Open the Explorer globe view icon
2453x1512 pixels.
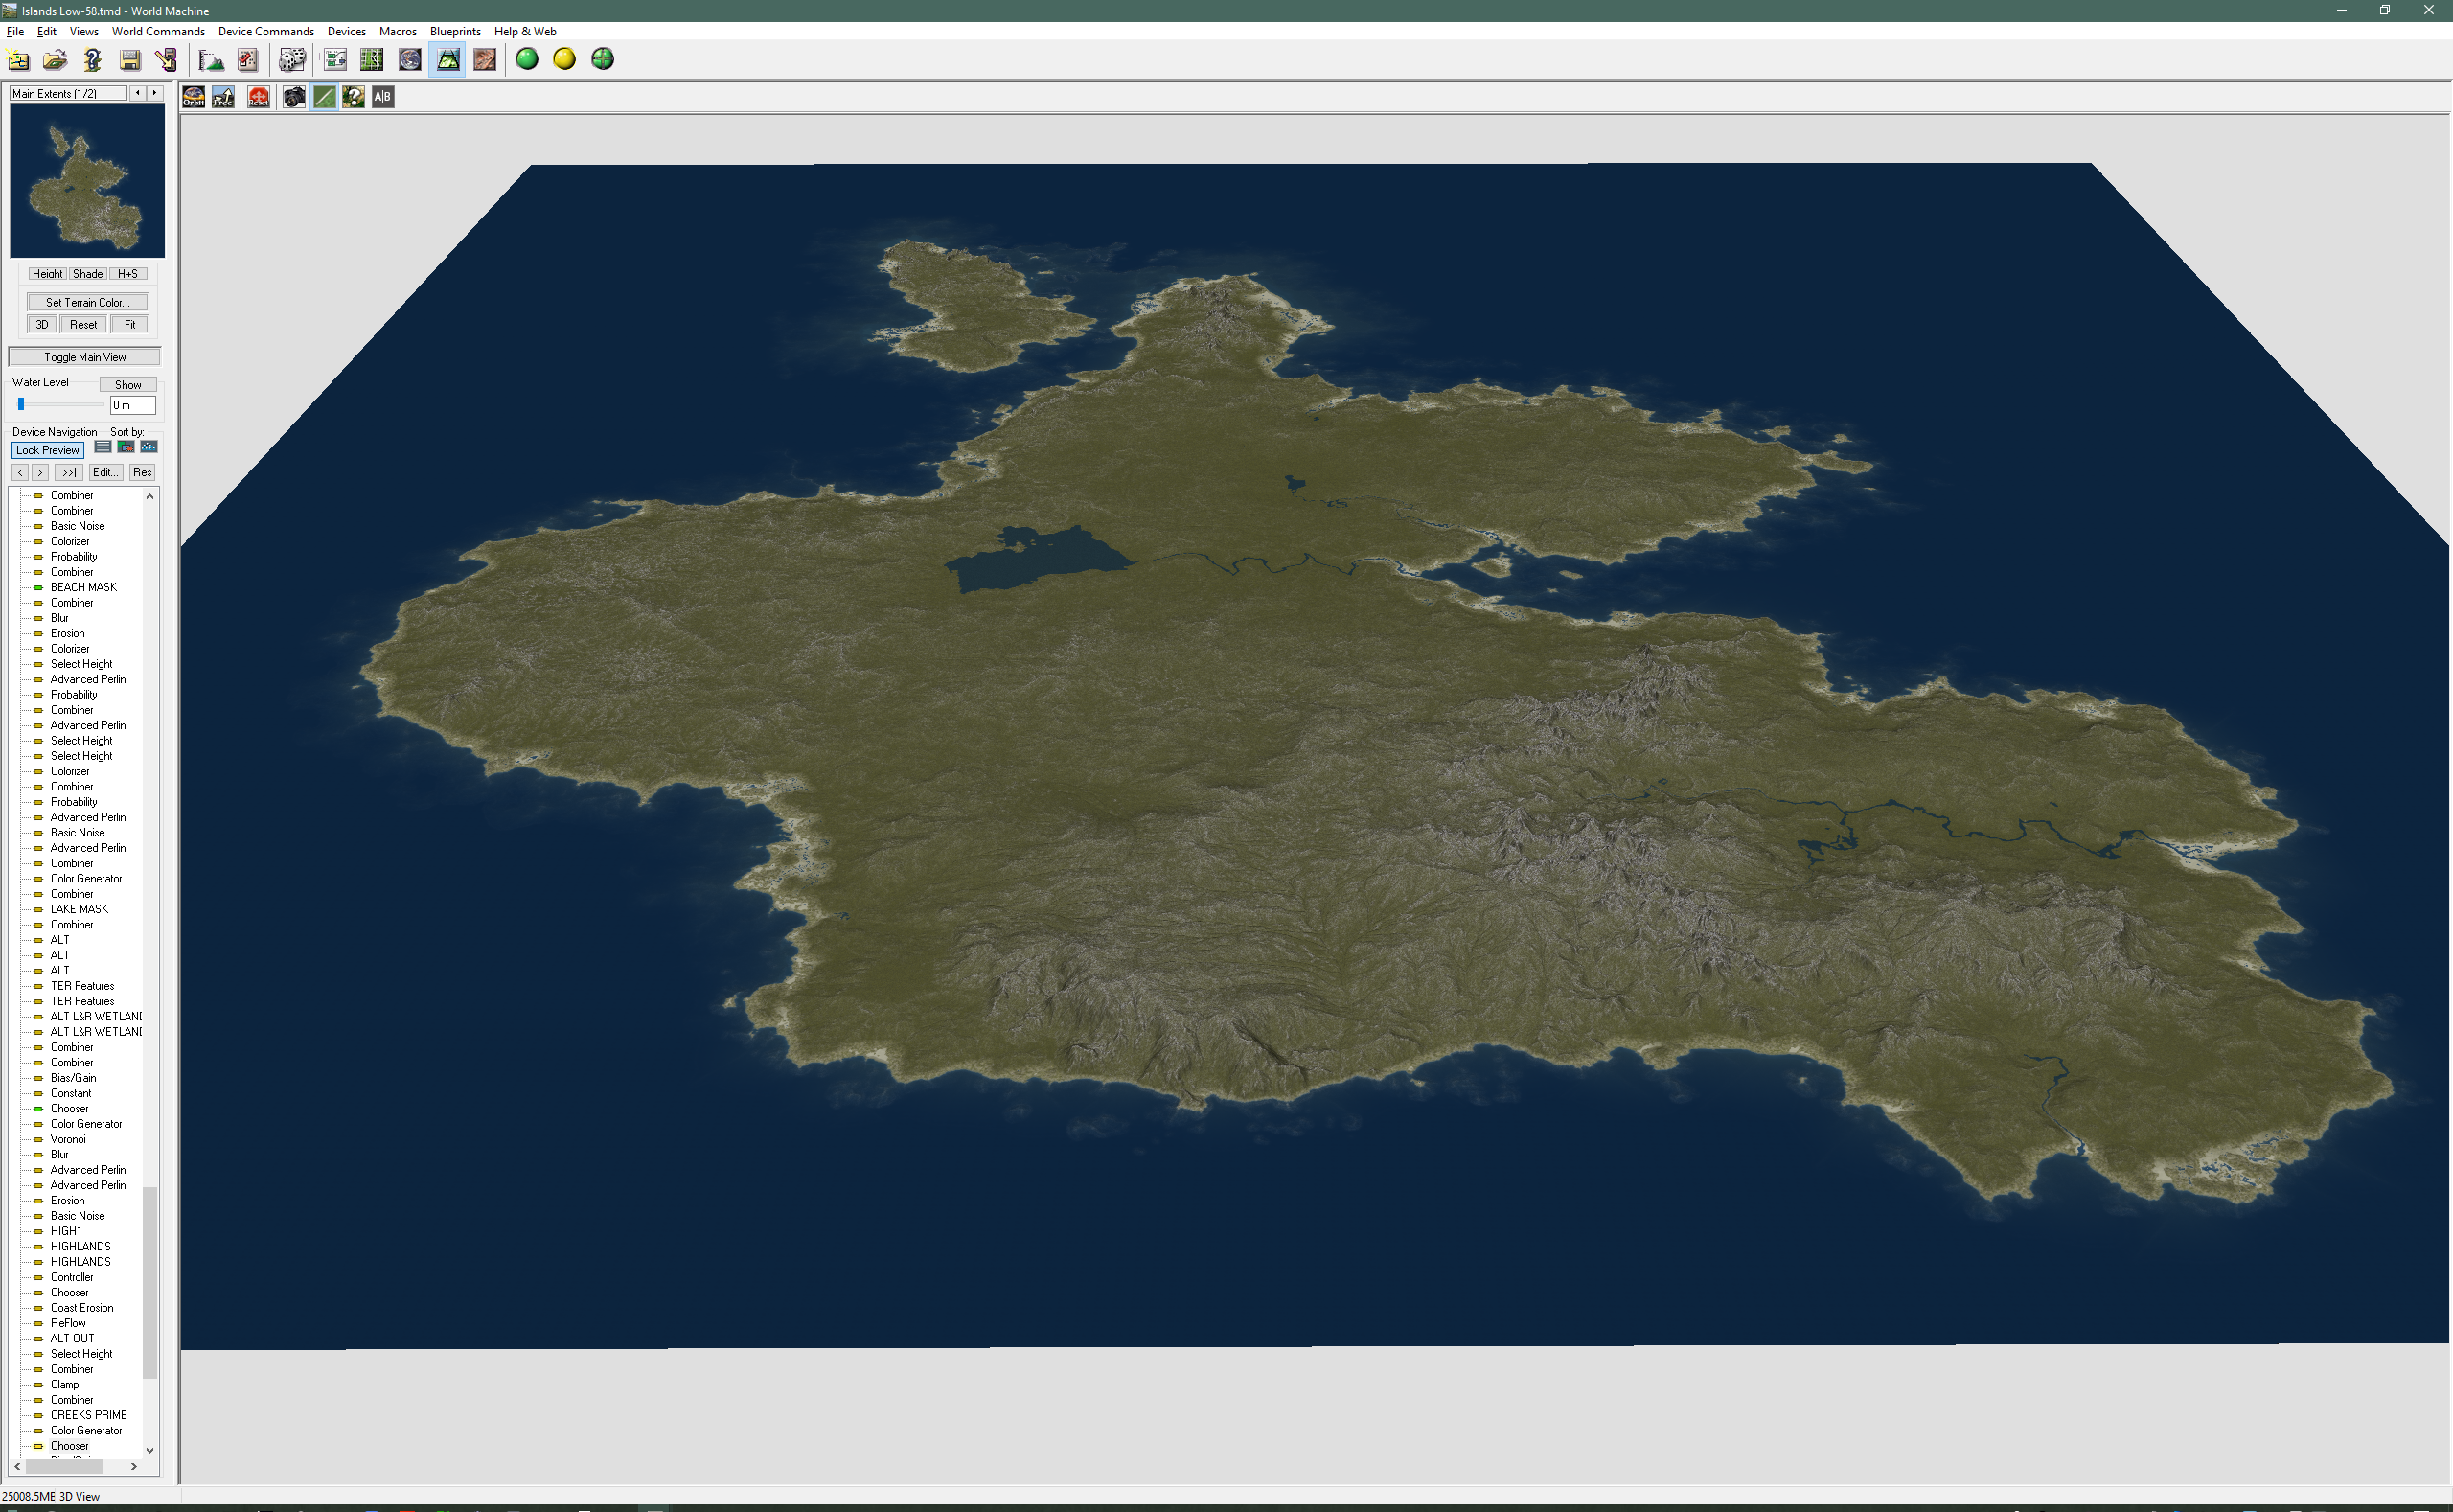410,60
